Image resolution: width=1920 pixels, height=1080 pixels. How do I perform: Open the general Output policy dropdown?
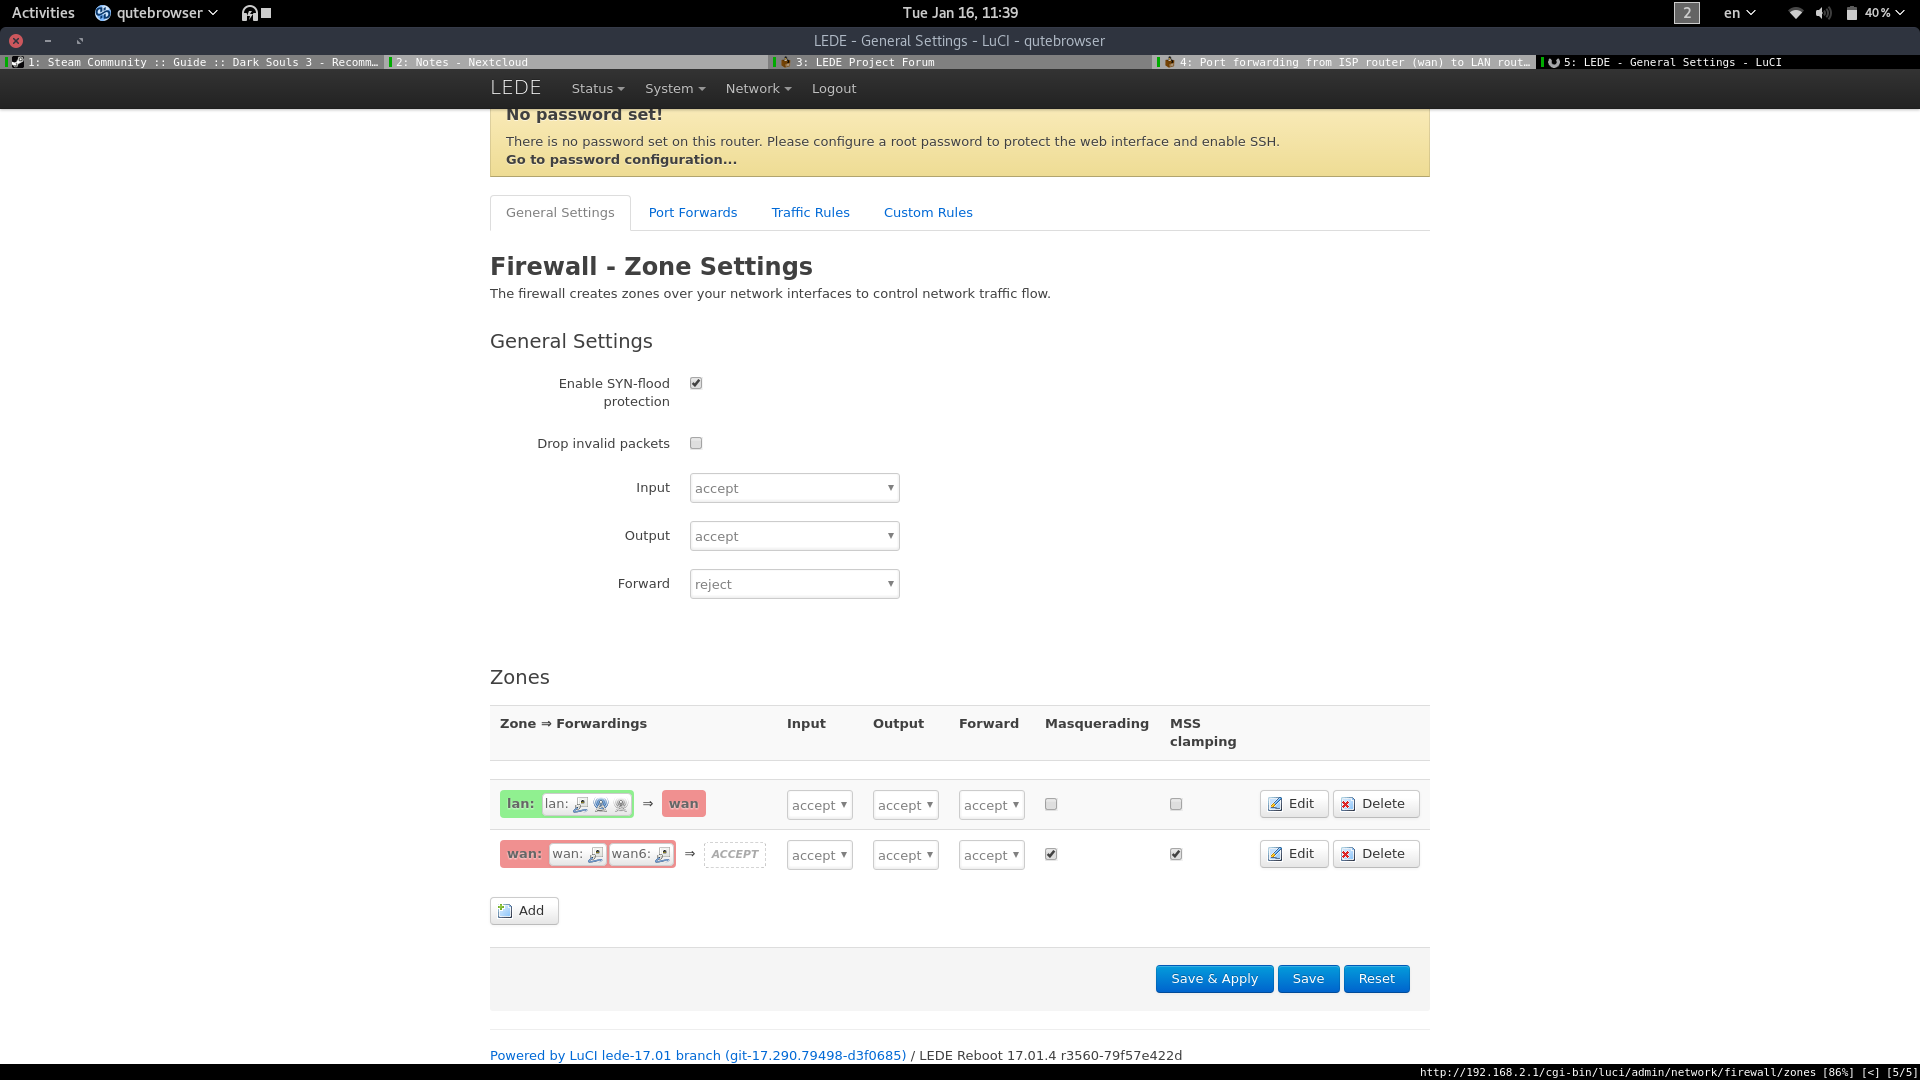click(795, 536)
